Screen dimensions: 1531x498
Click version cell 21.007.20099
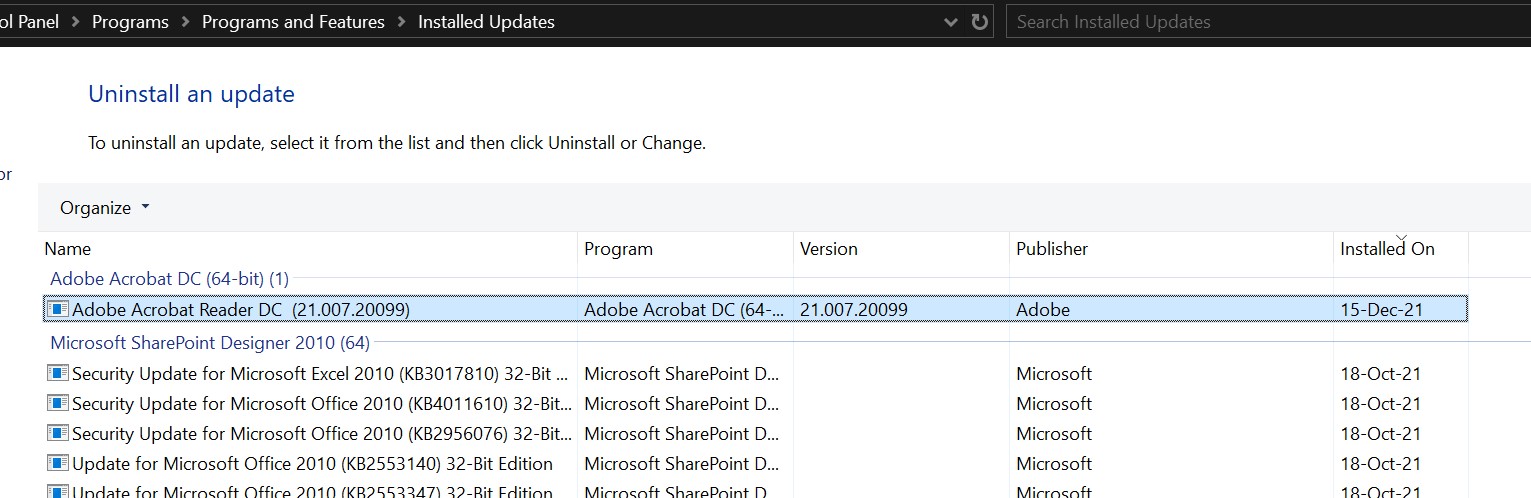854,310
